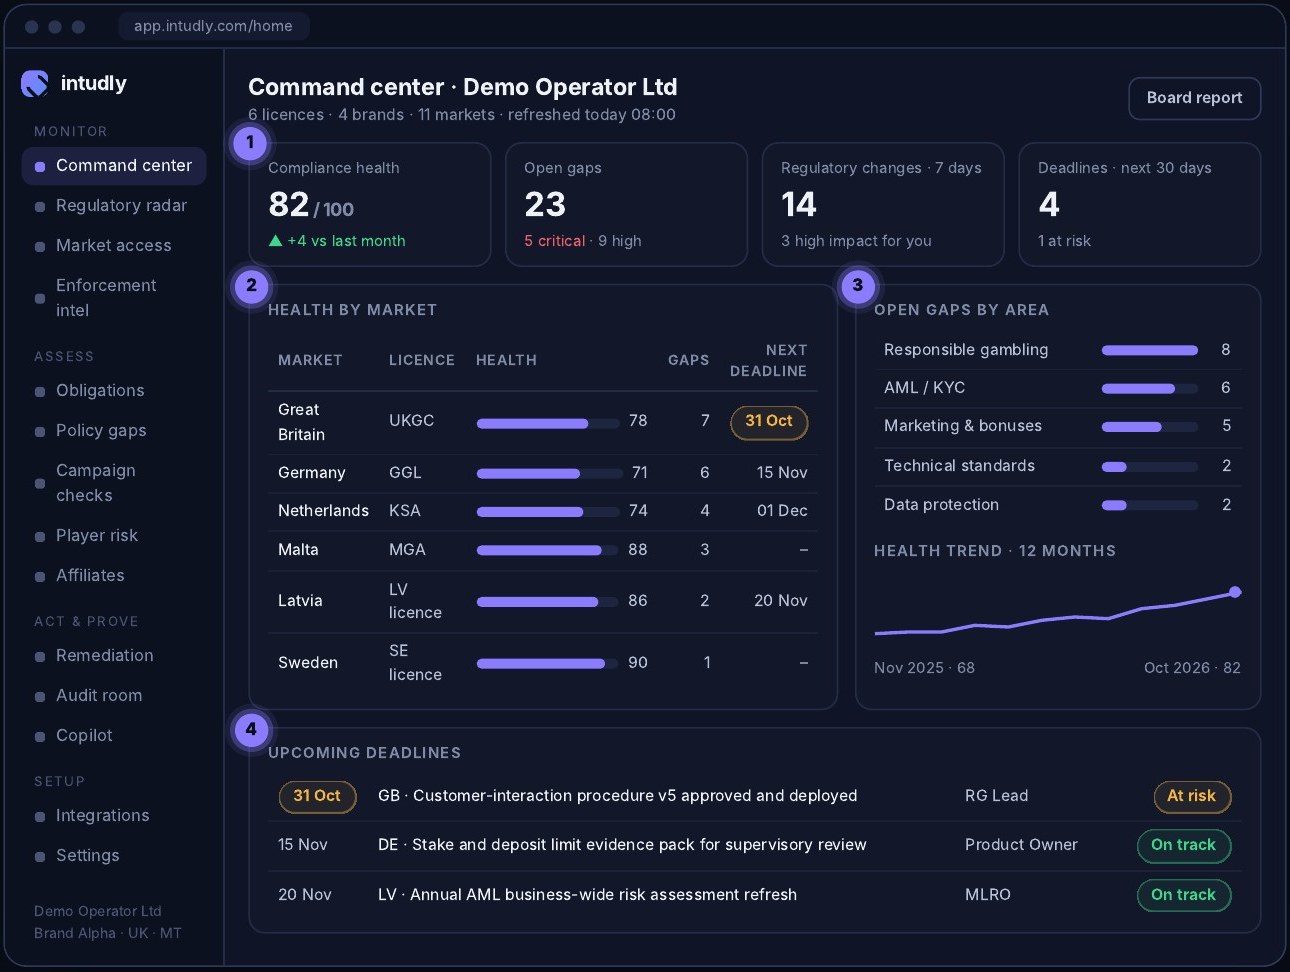Click the intudly logo icon

(x=34, y=84)
